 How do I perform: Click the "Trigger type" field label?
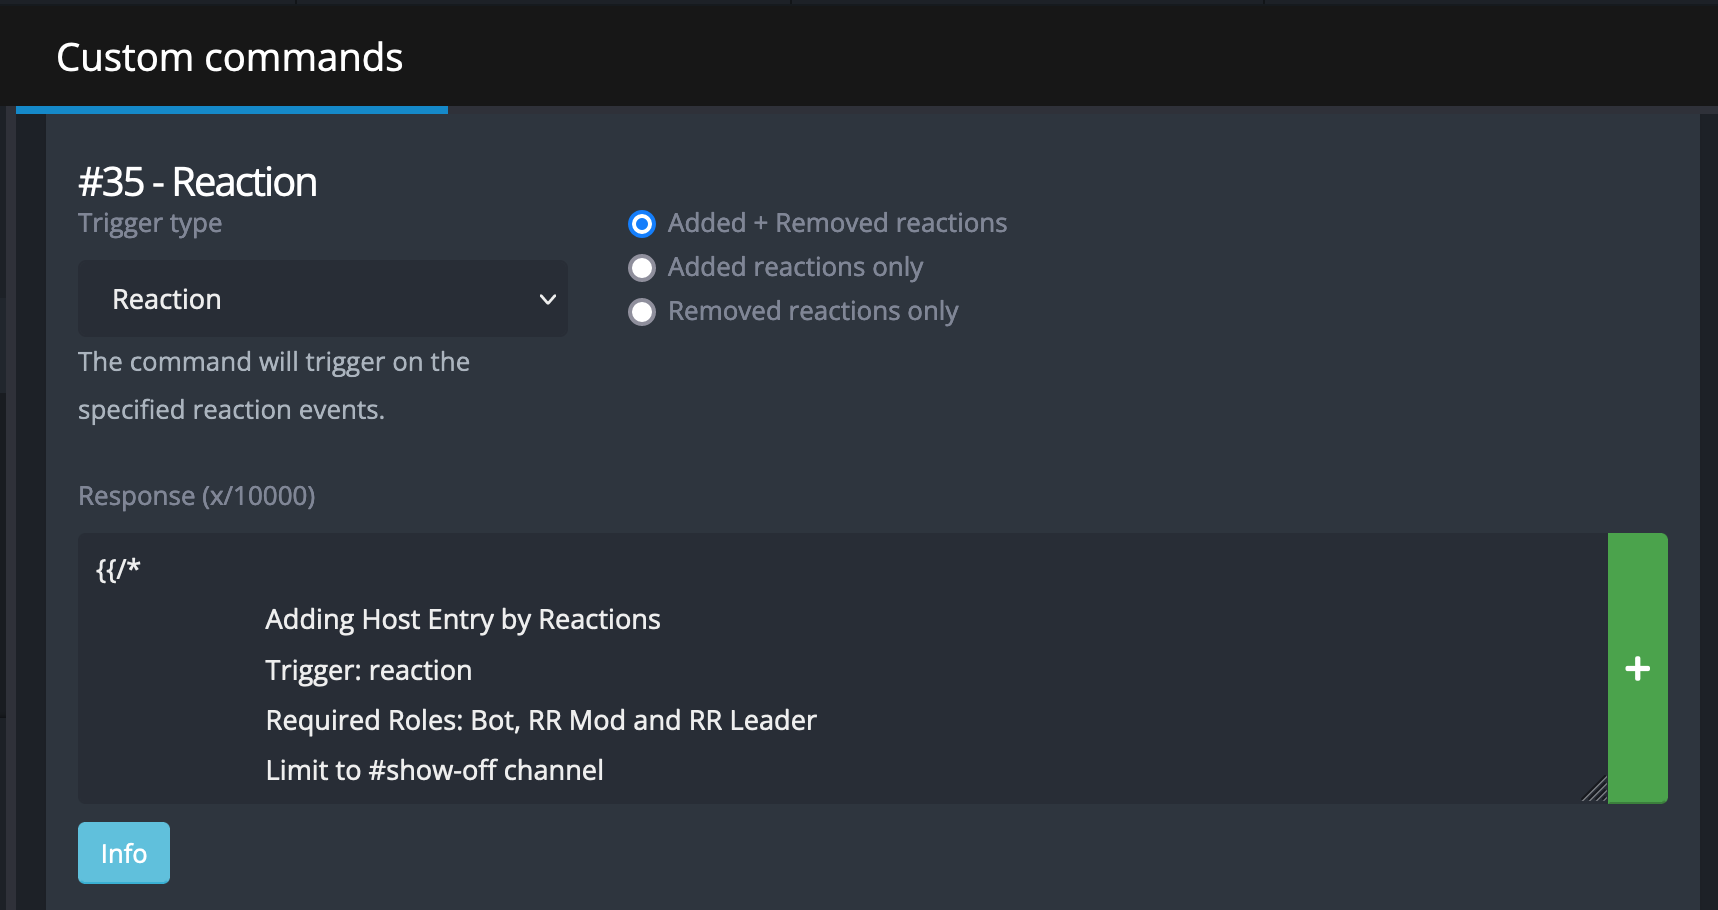pyautogui.click(x=150, y=223)
